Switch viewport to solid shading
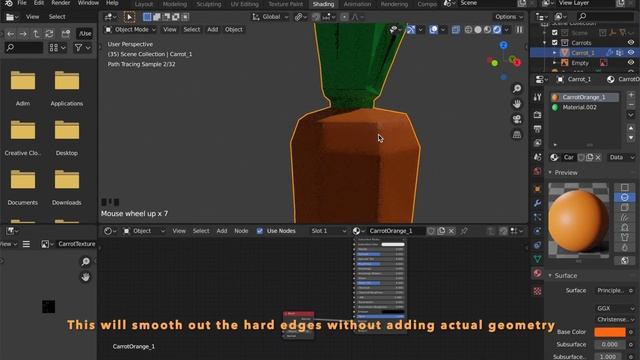 click(478, 29)
